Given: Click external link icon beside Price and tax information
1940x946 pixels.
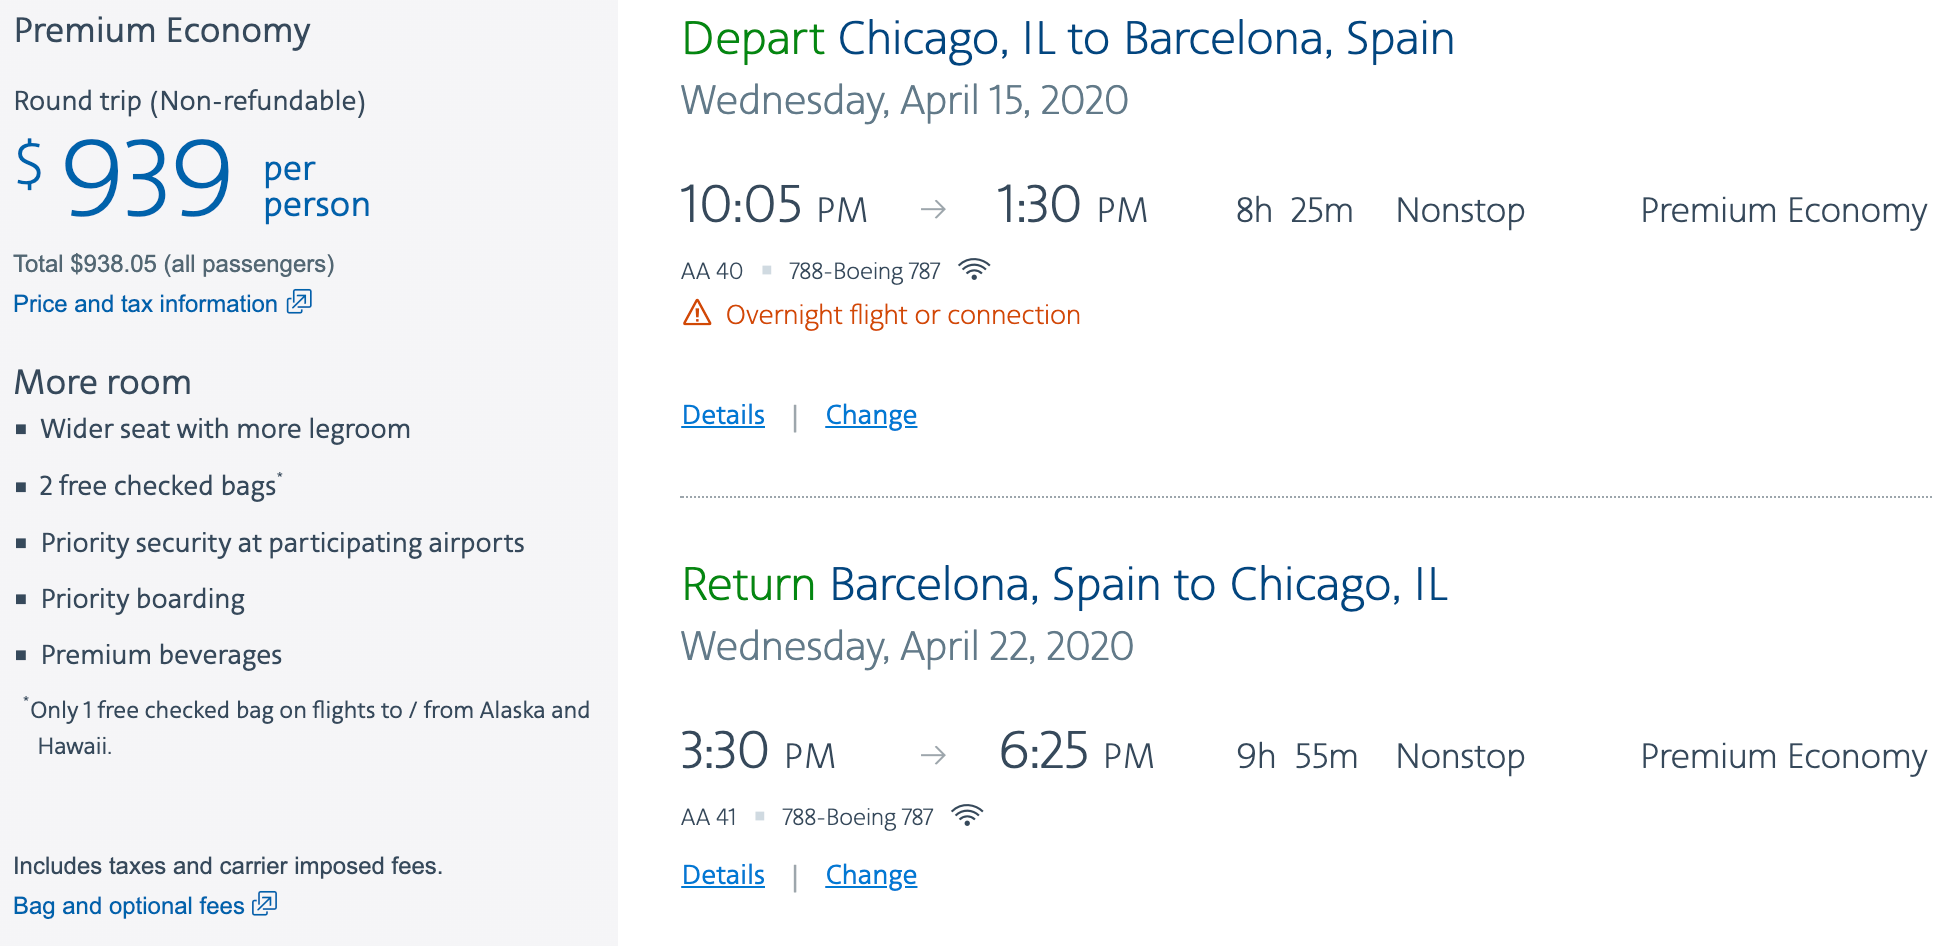Looking at the screenshot, I should click(299, 302).
